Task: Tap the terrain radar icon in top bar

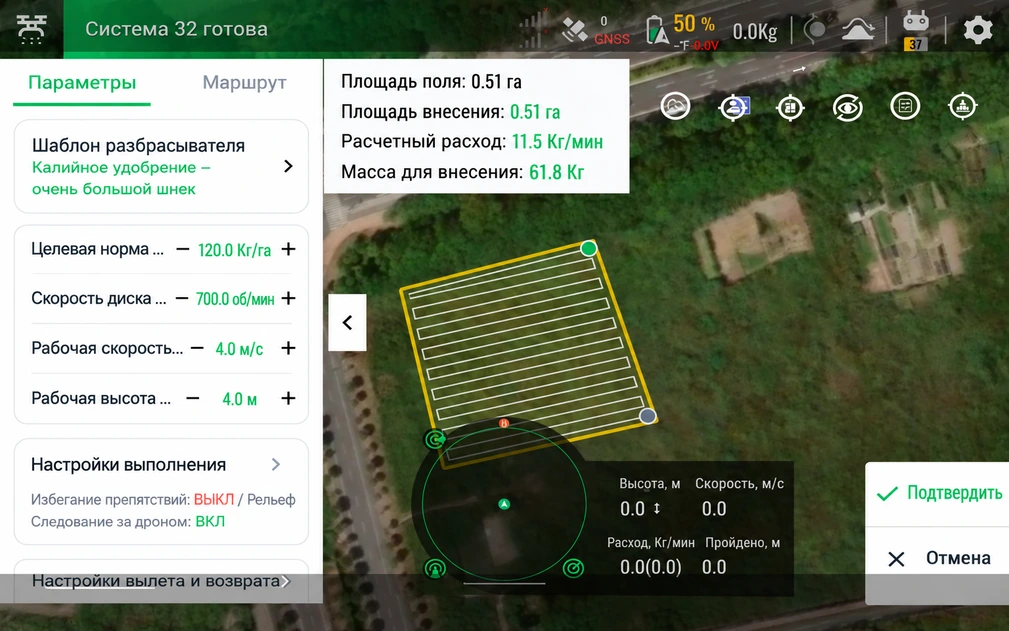Action: (858, 30)
